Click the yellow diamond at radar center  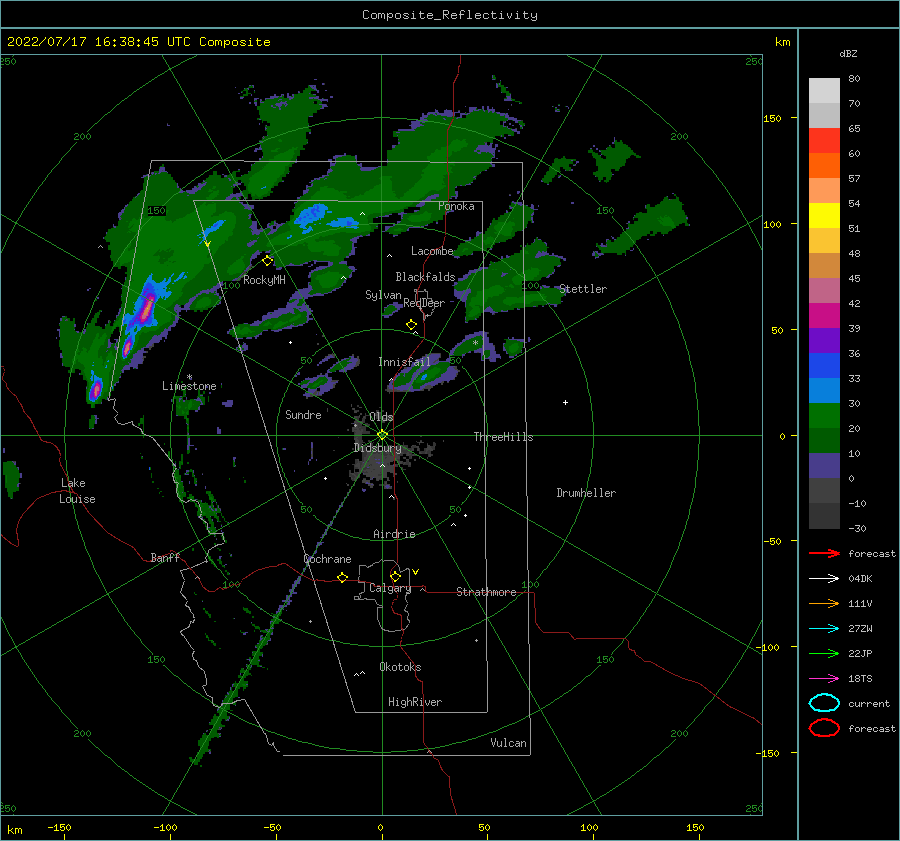[382, 435]
